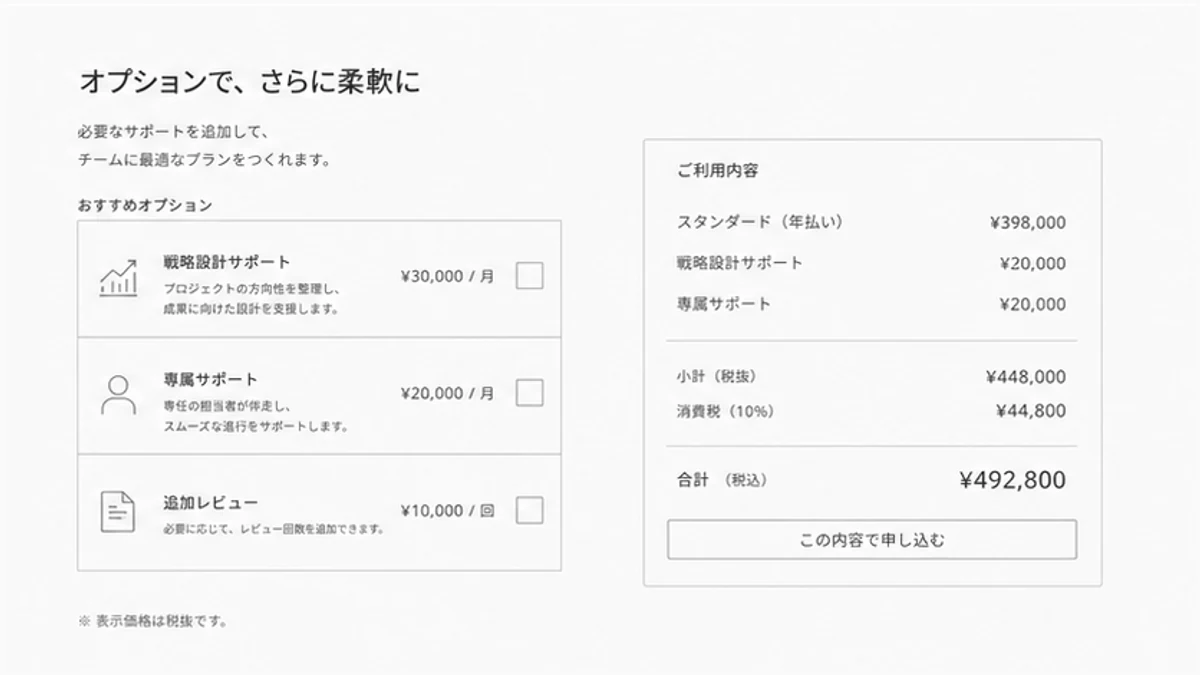Select the 追加レビュー option title
Screen dimensions: 1200x675
click(x=210, y=502)
